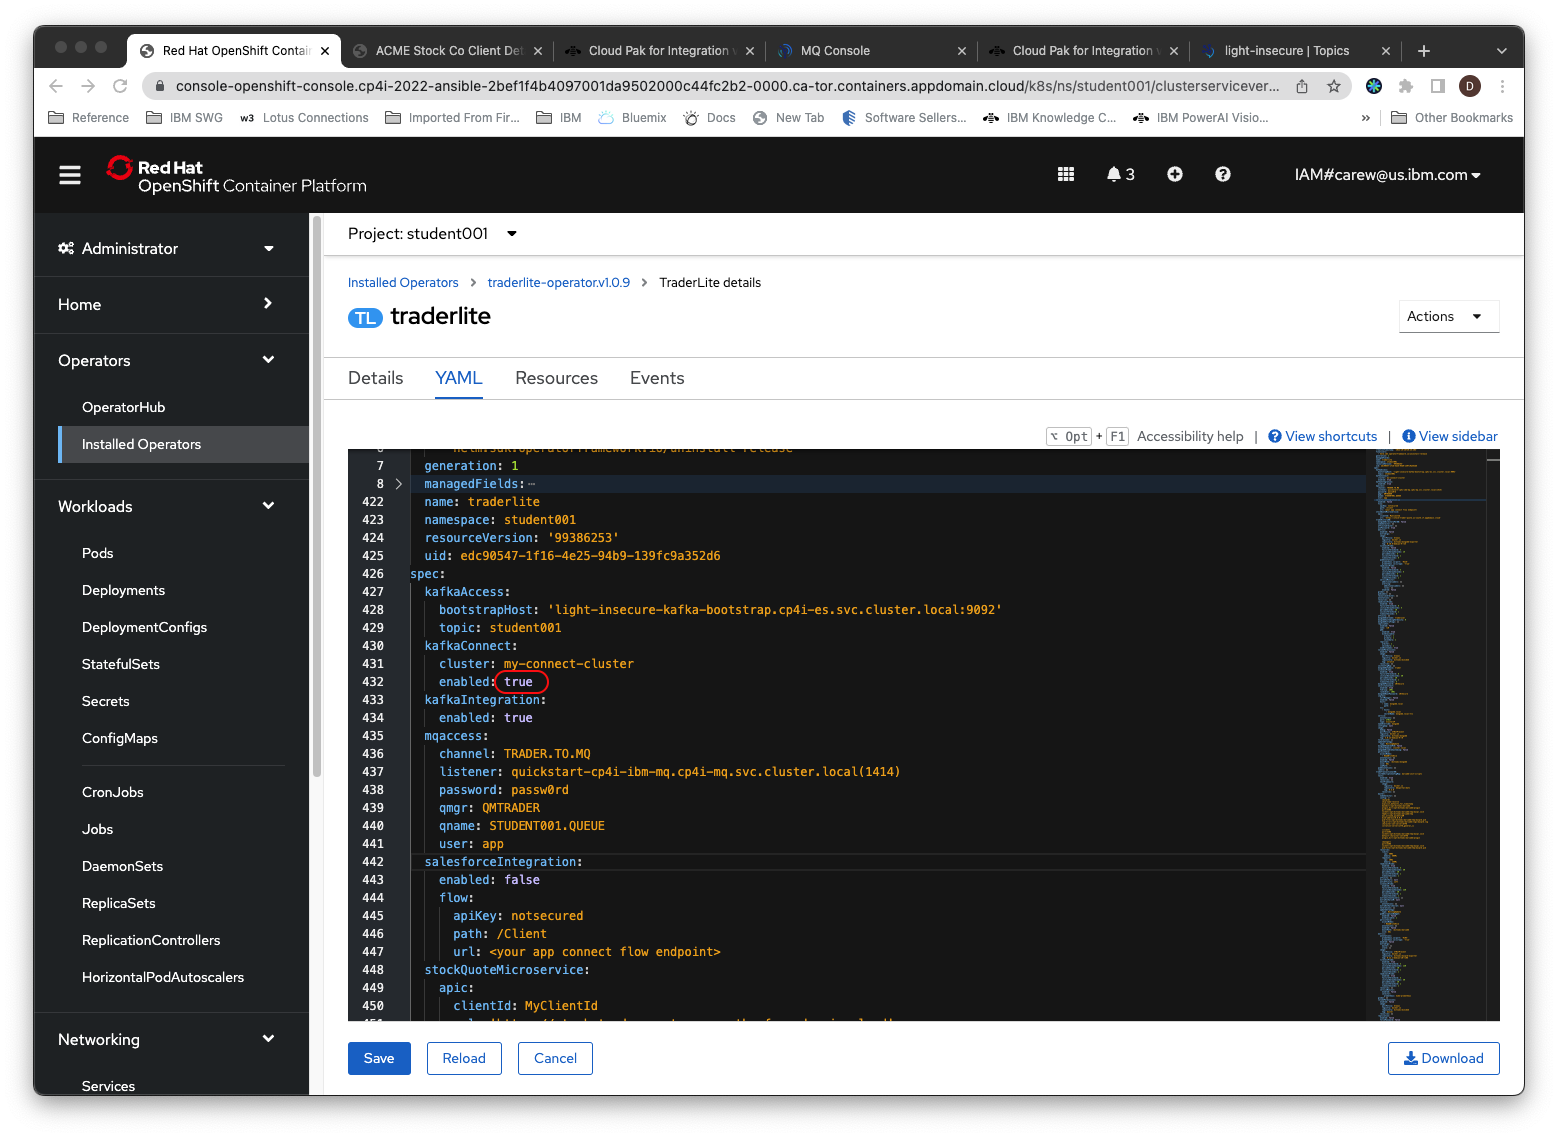Open the Reference bookmarks folder

(x=89, y=118)
